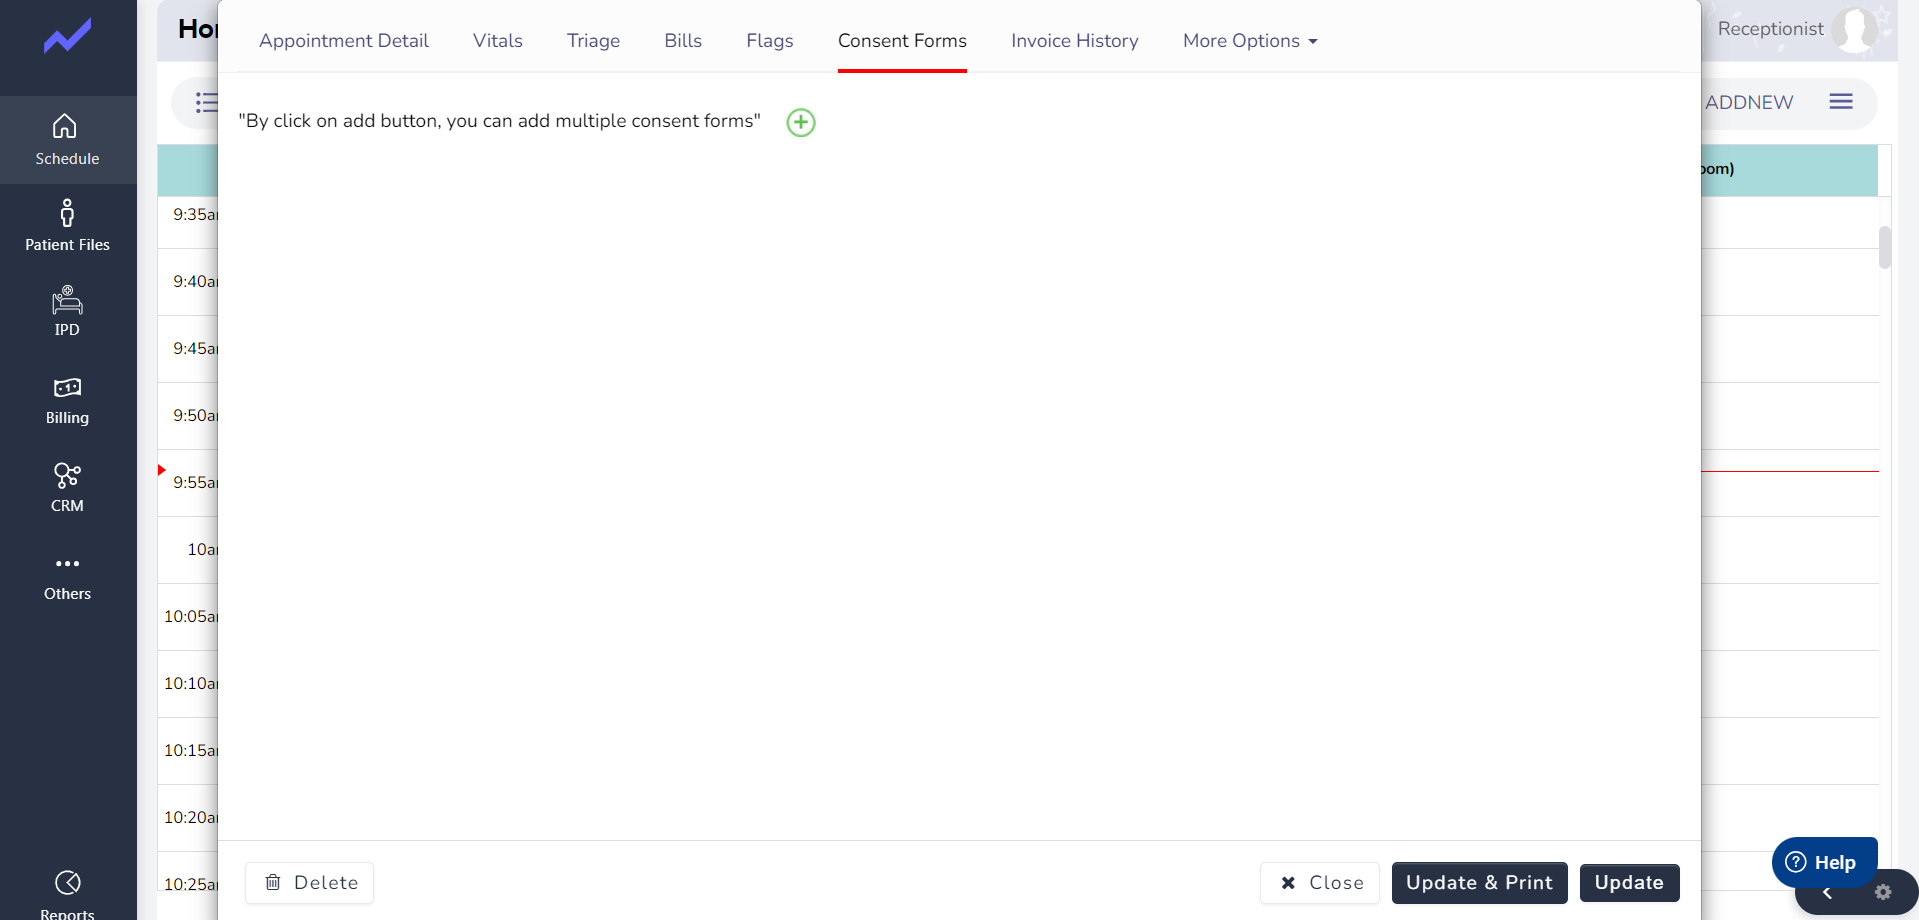
Task: Open the Schedule sidebar section
Action: (67, 140)
